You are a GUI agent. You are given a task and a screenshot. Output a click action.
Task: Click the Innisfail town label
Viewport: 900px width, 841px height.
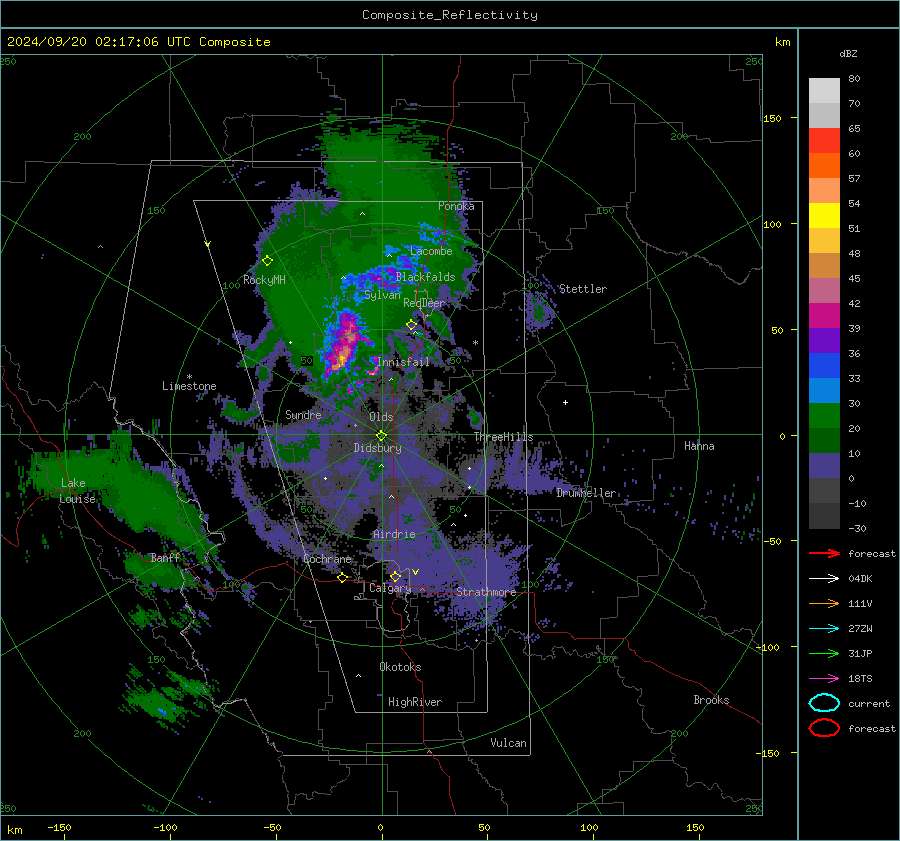point(403,362)
